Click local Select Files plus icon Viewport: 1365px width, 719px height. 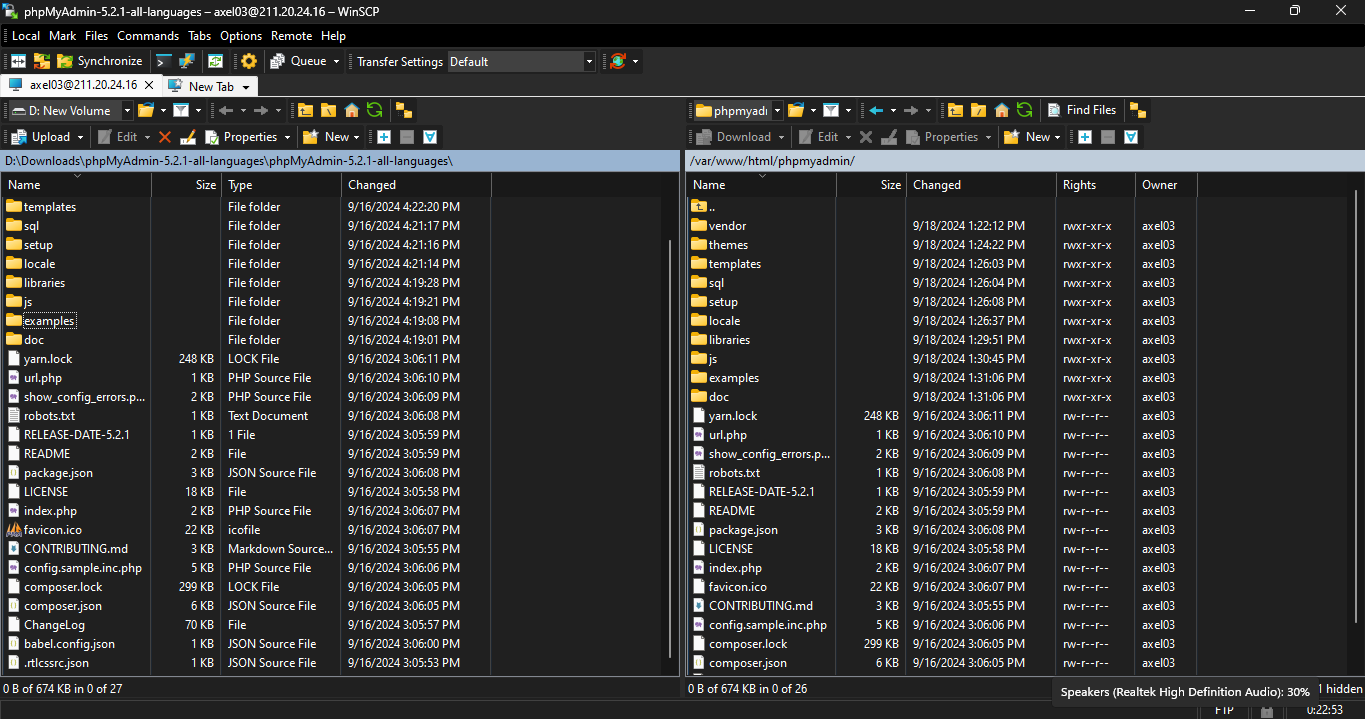coord(384,137)
